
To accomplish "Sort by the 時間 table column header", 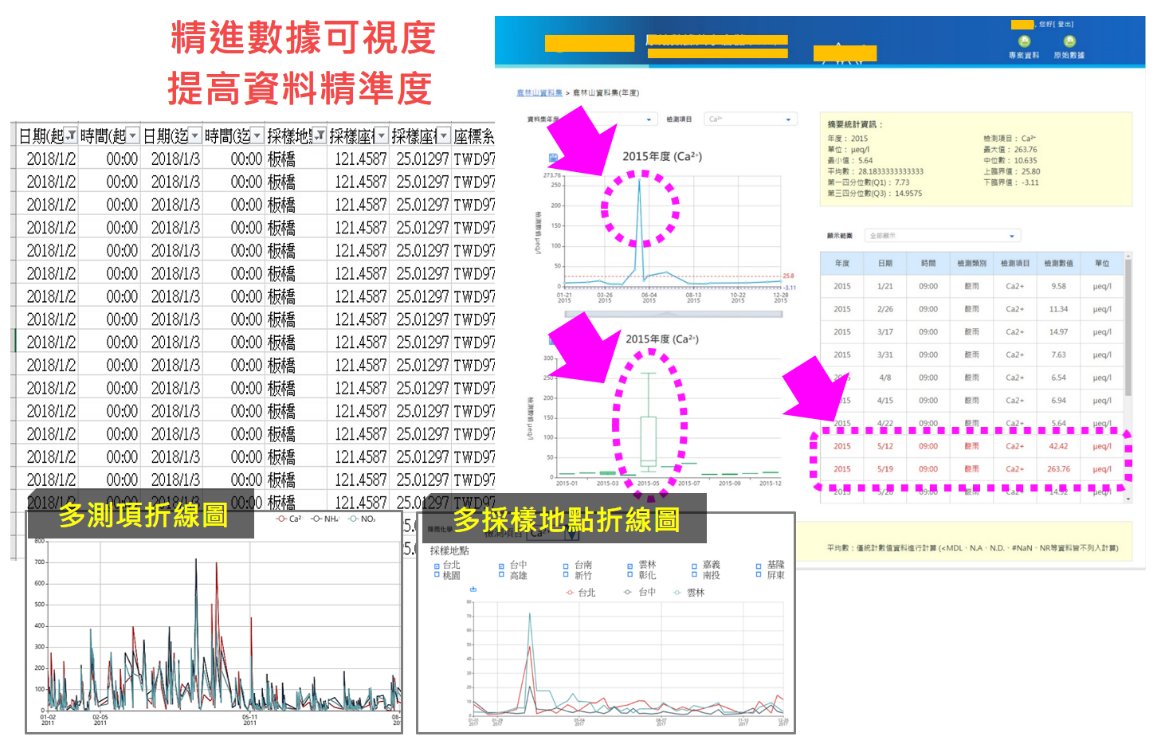I will pos(928,263).
